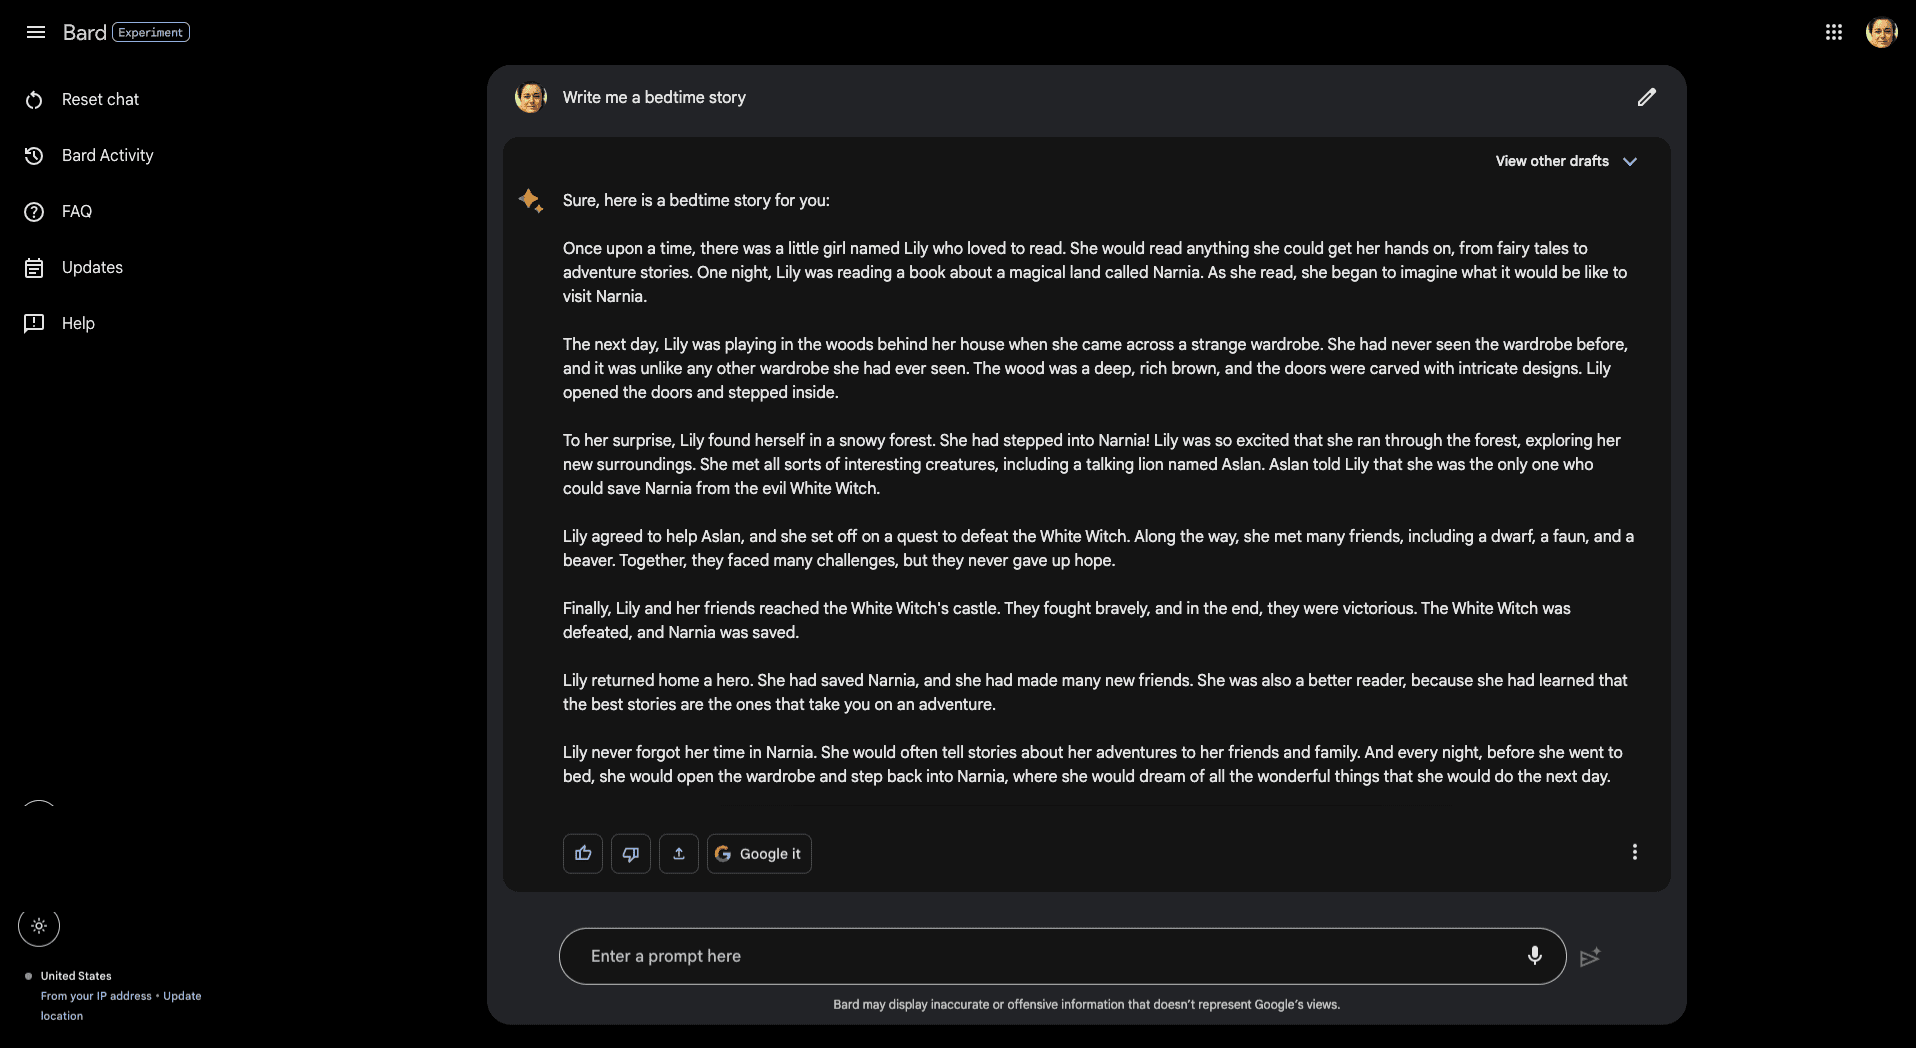Collapse the hamburger main menu

pyautogui.click(x=36, y=32)
